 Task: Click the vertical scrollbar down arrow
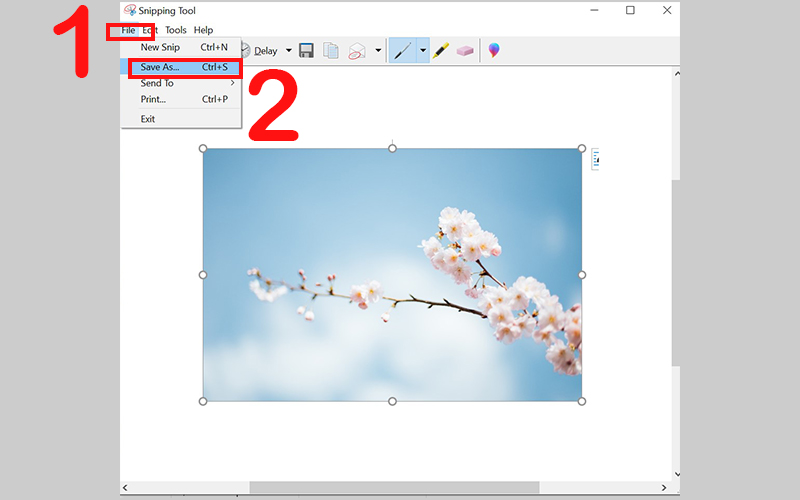(677, 474)
